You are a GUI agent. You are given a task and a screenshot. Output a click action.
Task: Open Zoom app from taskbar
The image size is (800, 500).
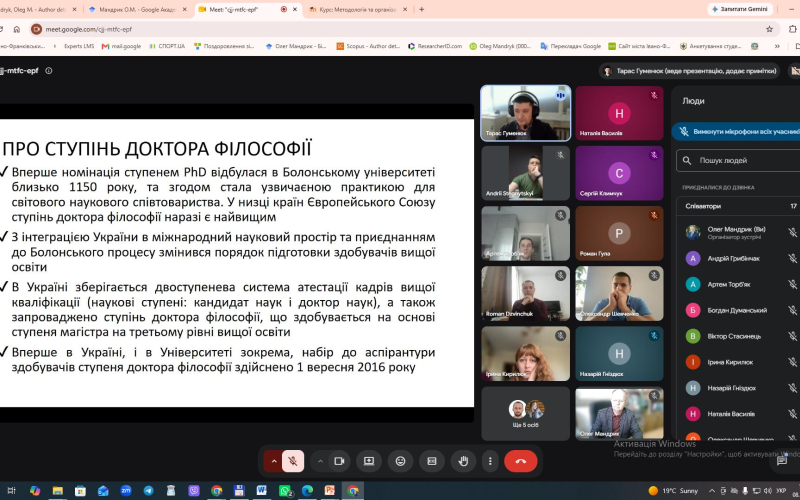tap(126, 490)
